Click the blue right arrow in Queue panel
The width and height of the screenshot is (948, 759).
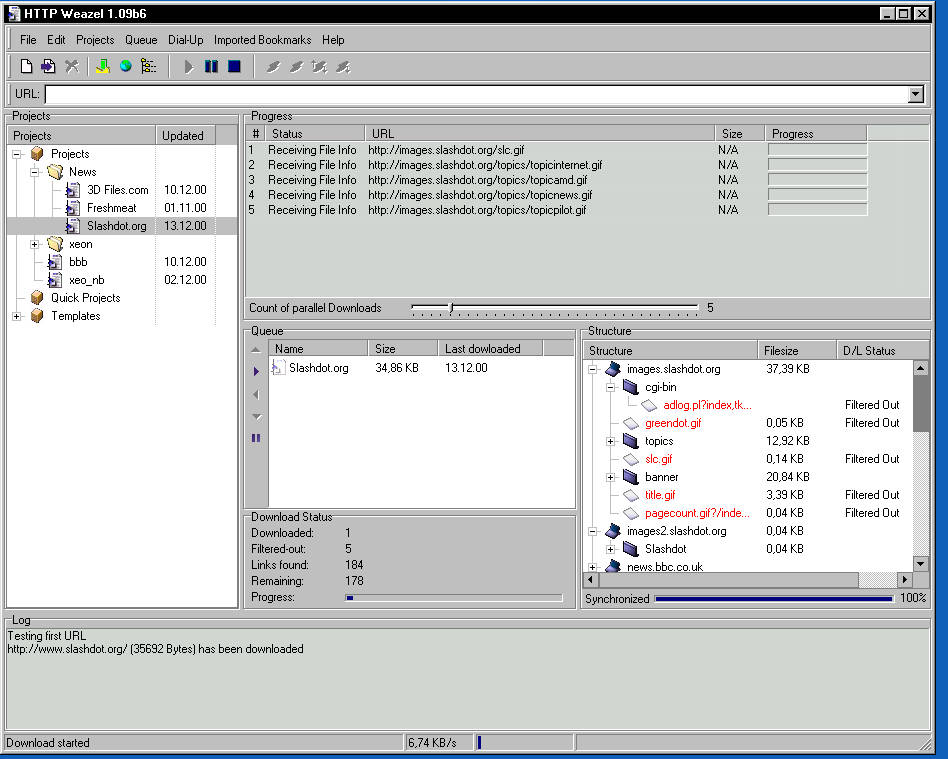click(256, 371)
